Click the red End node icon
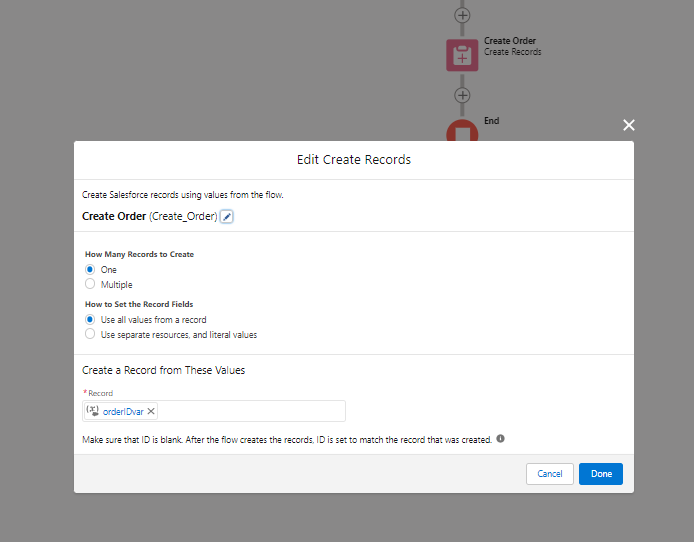The image size is (694, 542). coord(462,132)
